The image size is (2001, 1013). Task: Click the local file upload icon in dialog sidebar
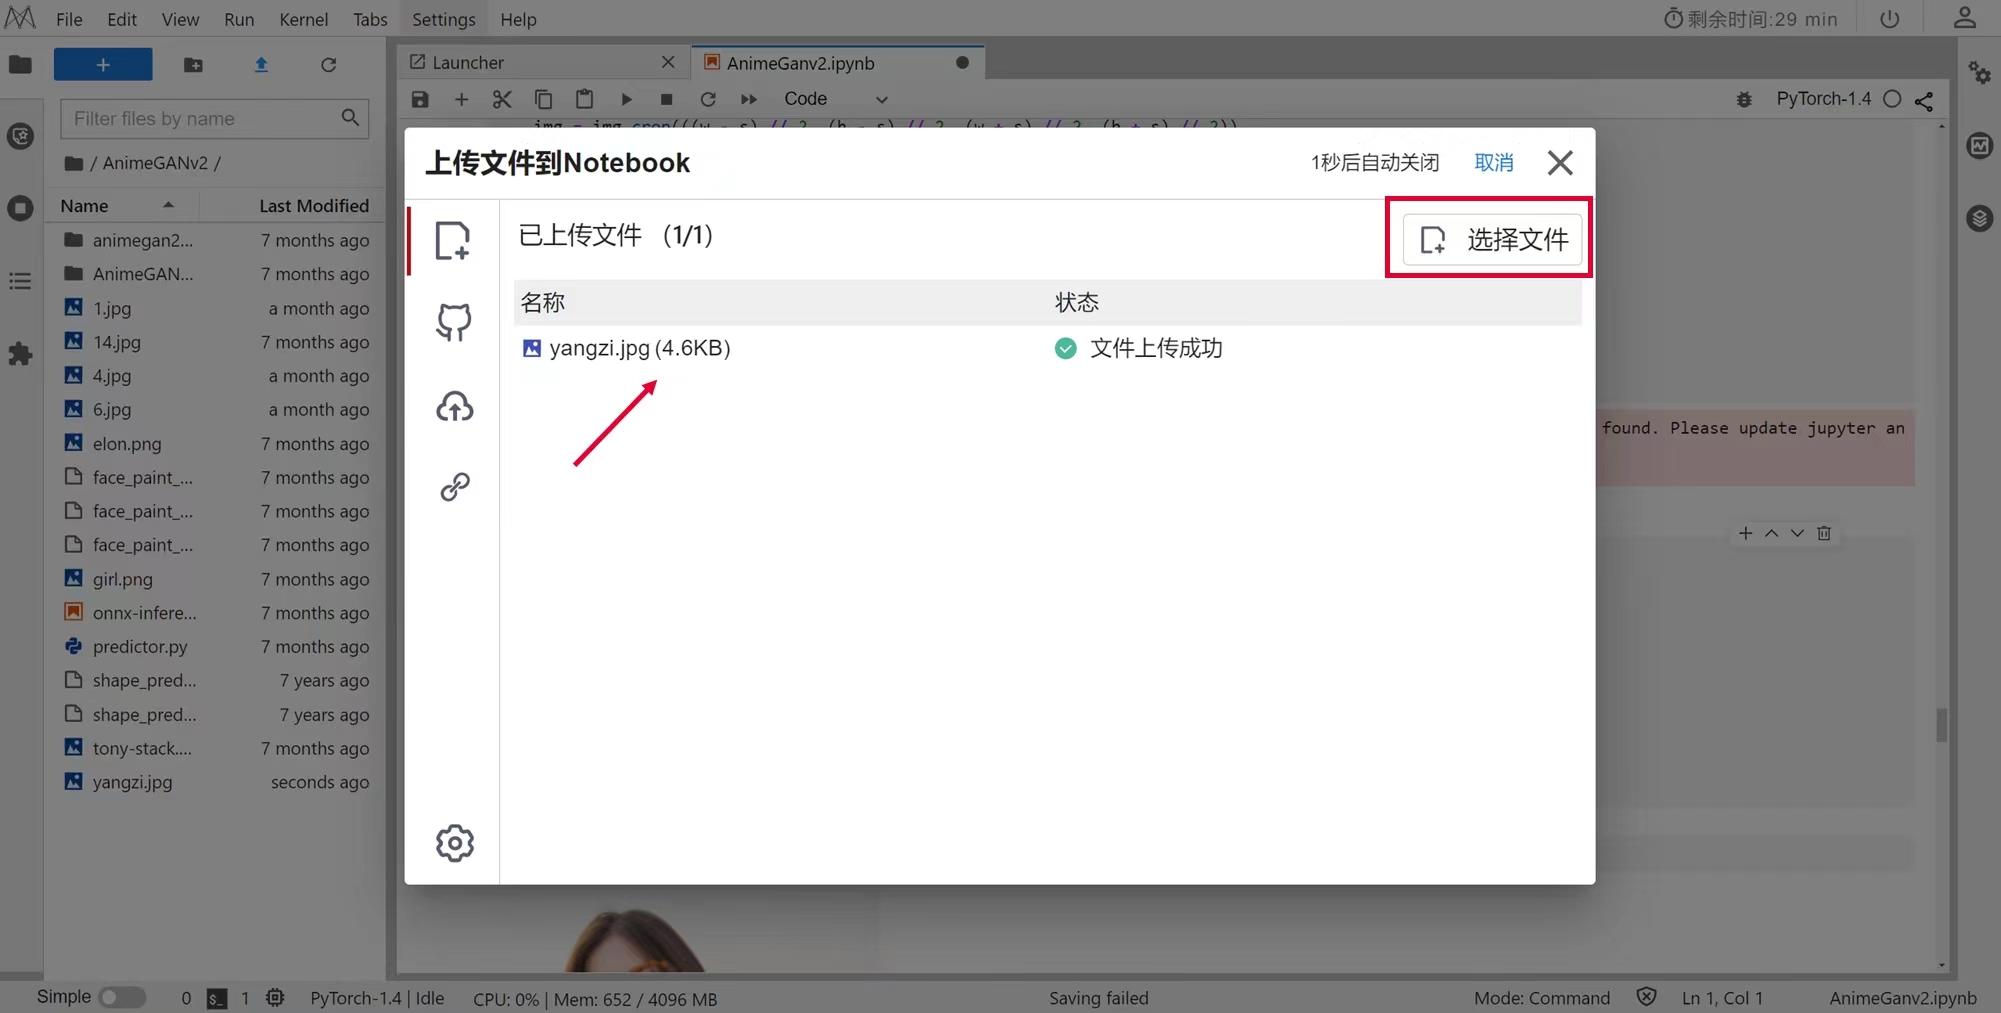point(453,241)
